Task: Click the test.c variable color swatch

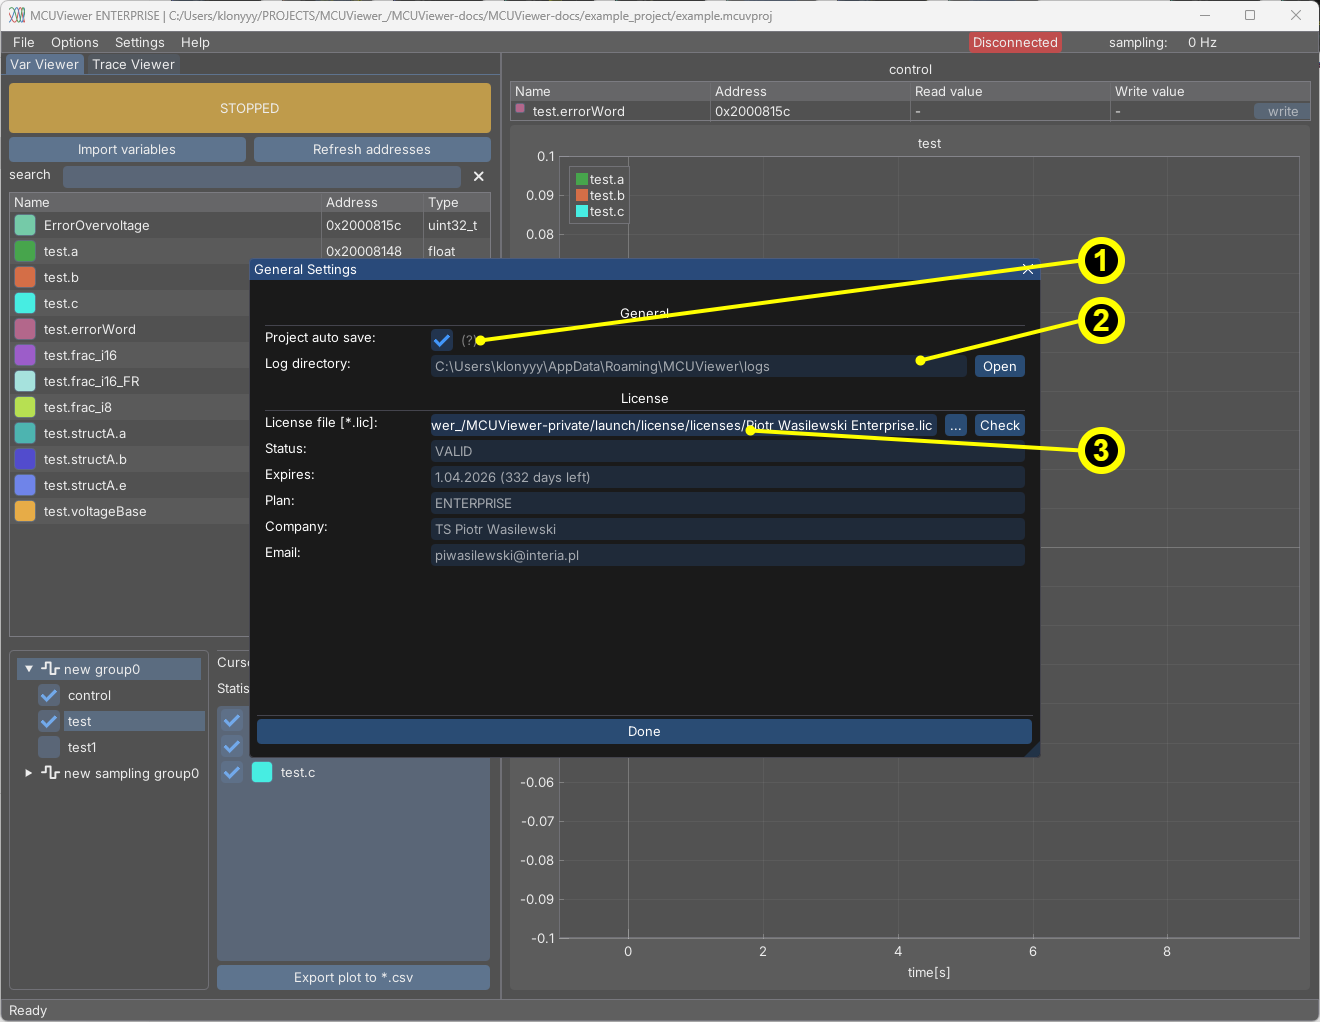Action: [x=25, y=303]
